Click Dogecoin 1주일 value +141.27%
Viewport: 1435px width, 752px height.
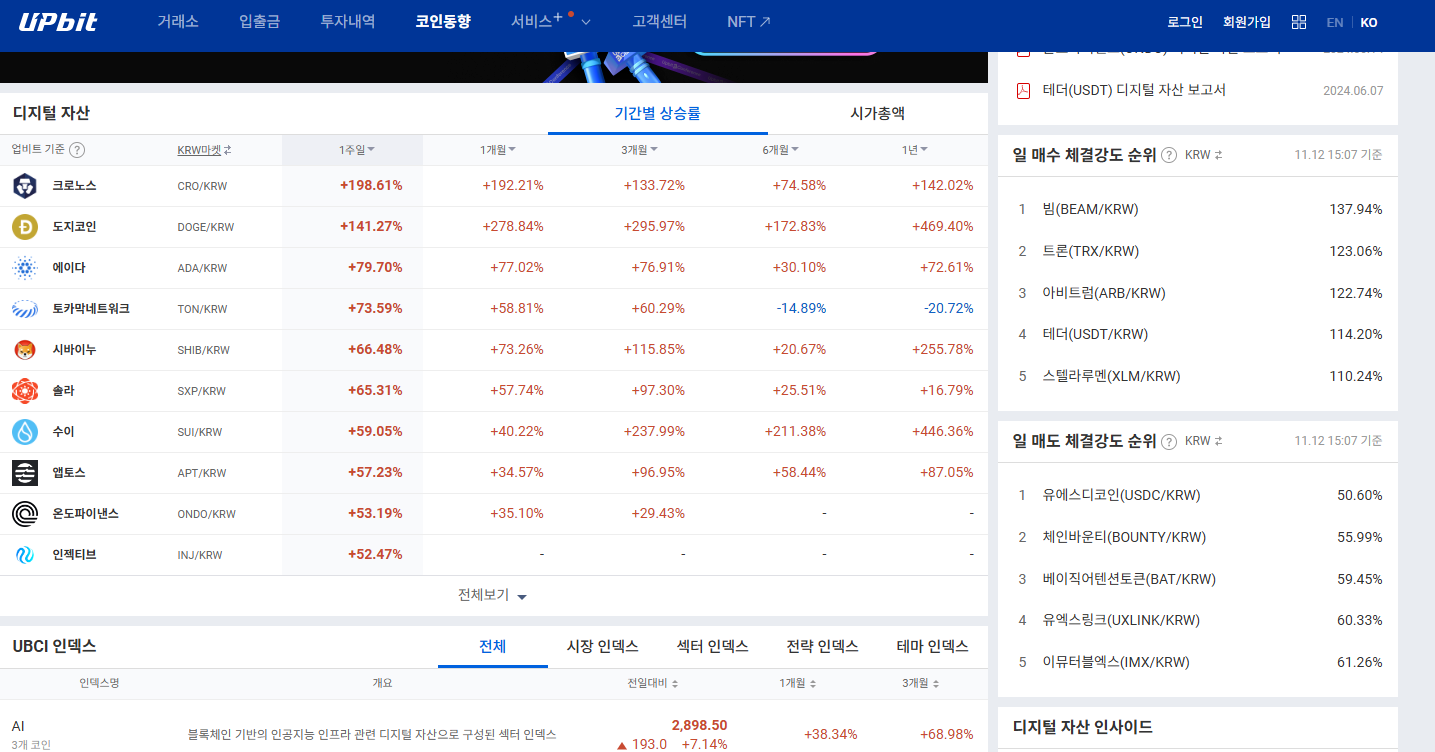[x=371, y=227]
